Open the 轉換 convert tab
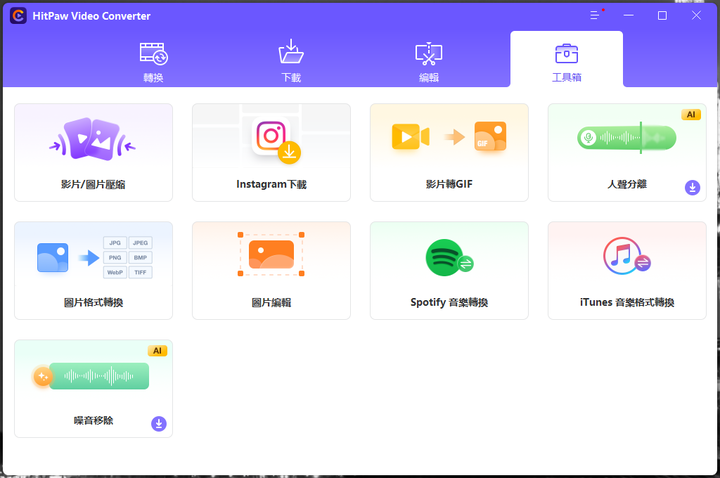720x478 pixels. [153, 62]
